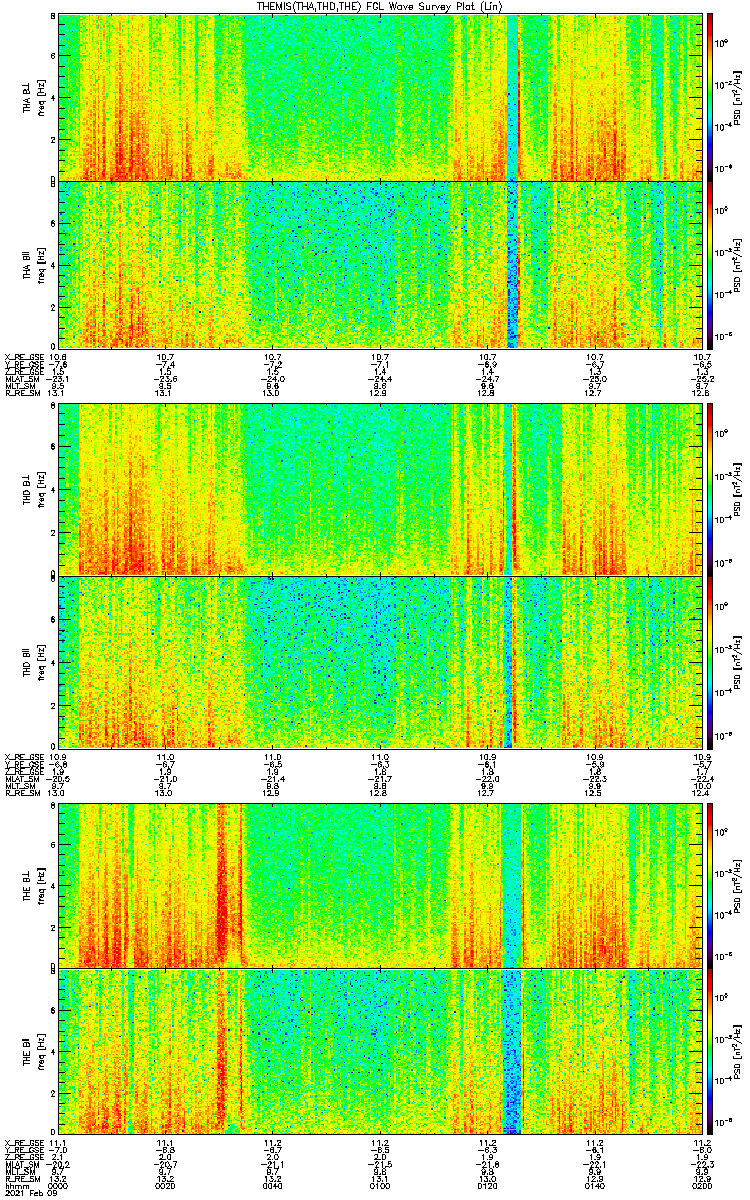
Task: Click the 'THE B∥ freq [Hz]' axis label
Action: pos(33,1052)
